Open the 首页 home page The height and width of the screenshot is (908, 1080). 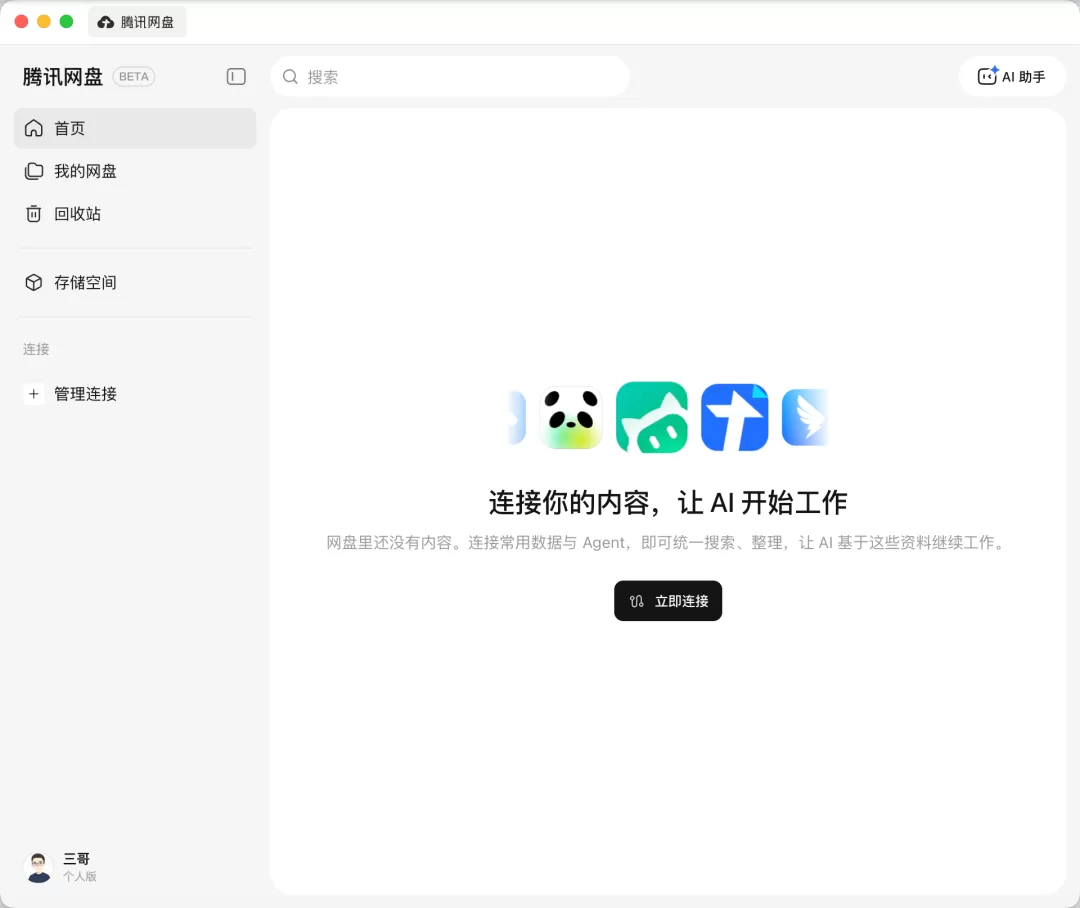tap(135, 128)
